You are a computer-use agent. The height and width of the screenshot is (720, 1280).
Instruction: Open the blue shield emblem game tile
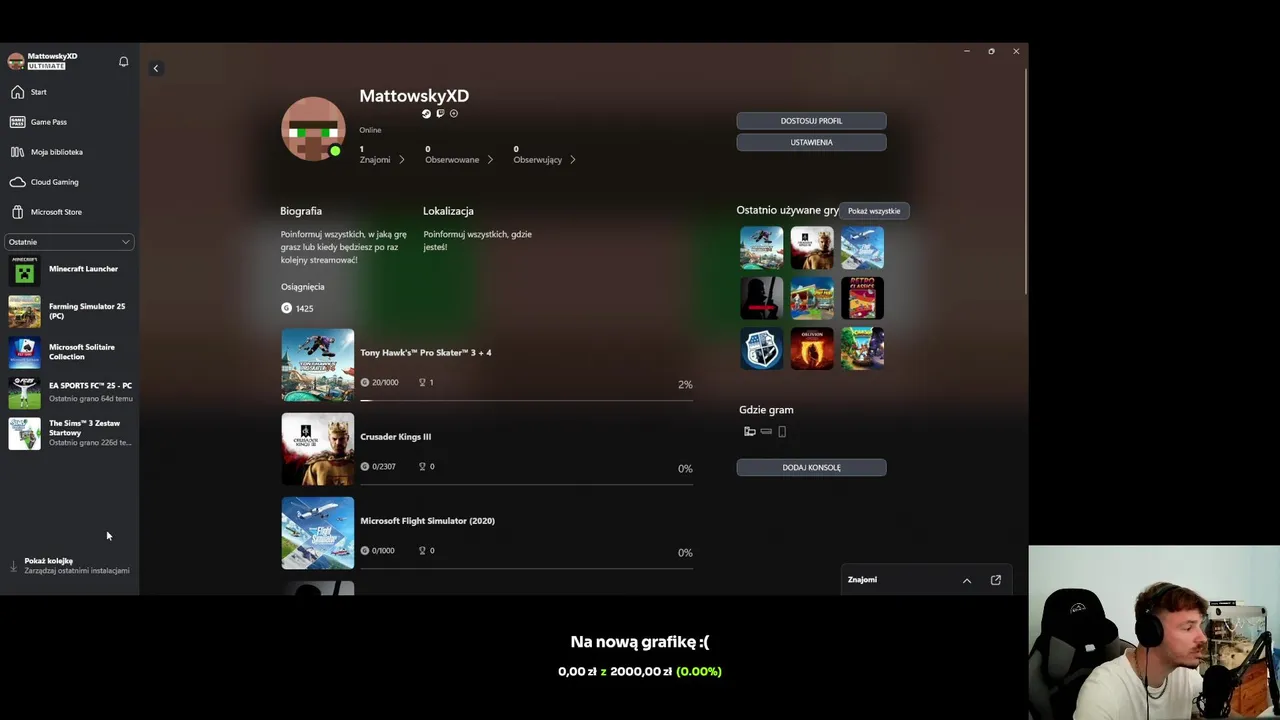pos(762,348)
